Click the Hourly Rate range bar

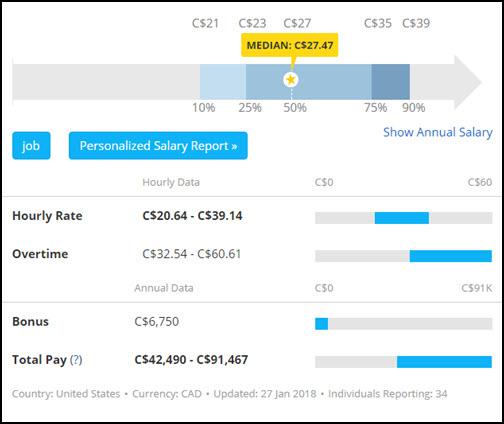(x=403, y=218)
